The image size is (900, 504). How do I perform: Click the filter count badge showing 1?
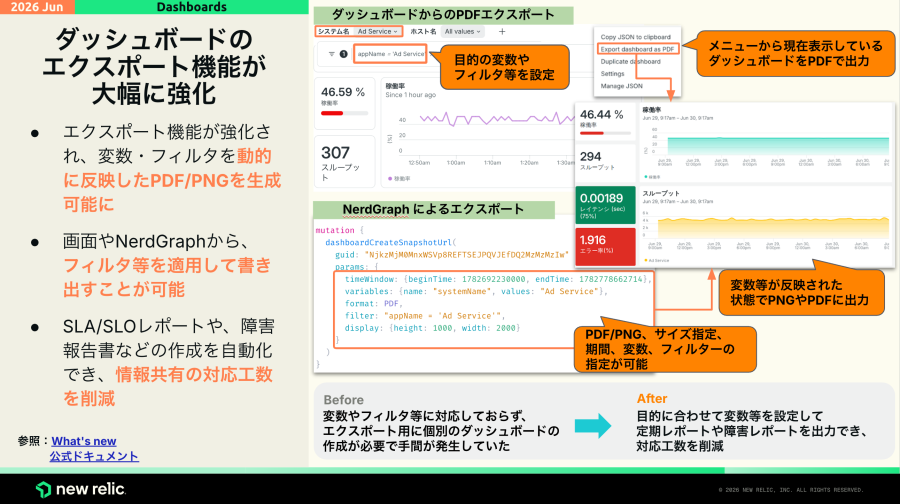click(x=343, y=54)
